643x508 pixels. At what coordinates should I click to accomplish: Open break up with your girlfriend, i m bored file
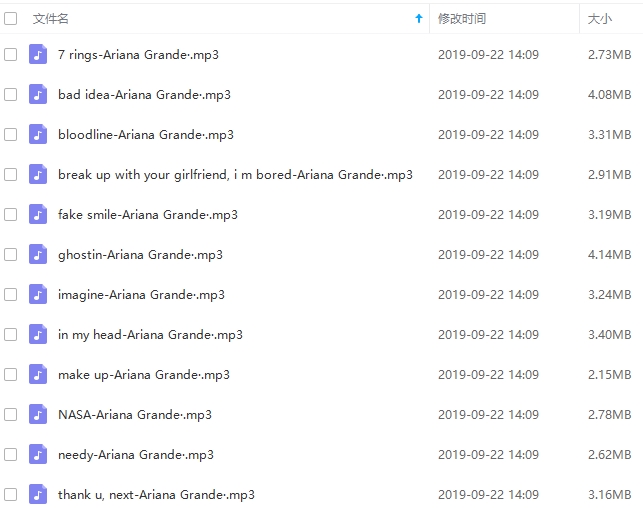pyautogui.click(x=235, y=175)
